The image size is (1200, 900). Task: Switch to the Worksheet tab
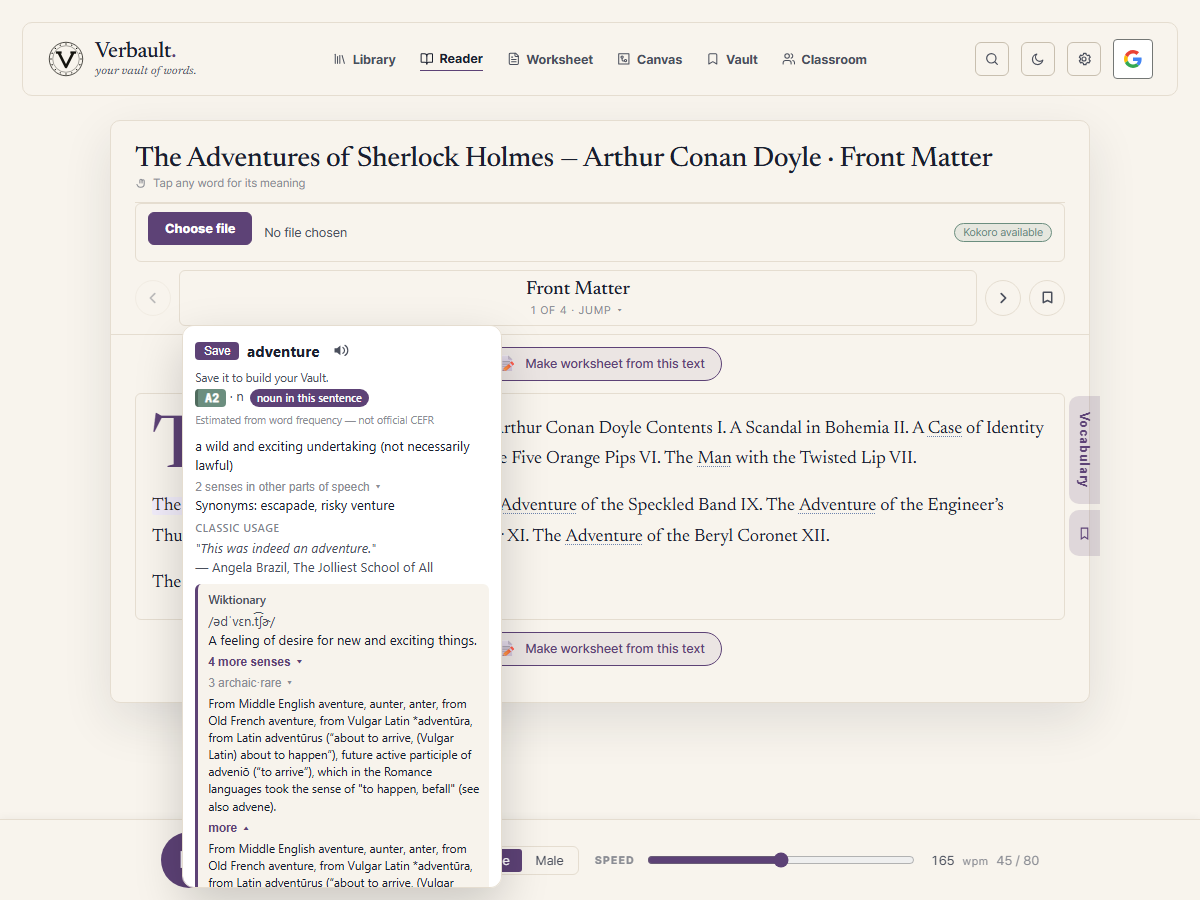[550, 59]
